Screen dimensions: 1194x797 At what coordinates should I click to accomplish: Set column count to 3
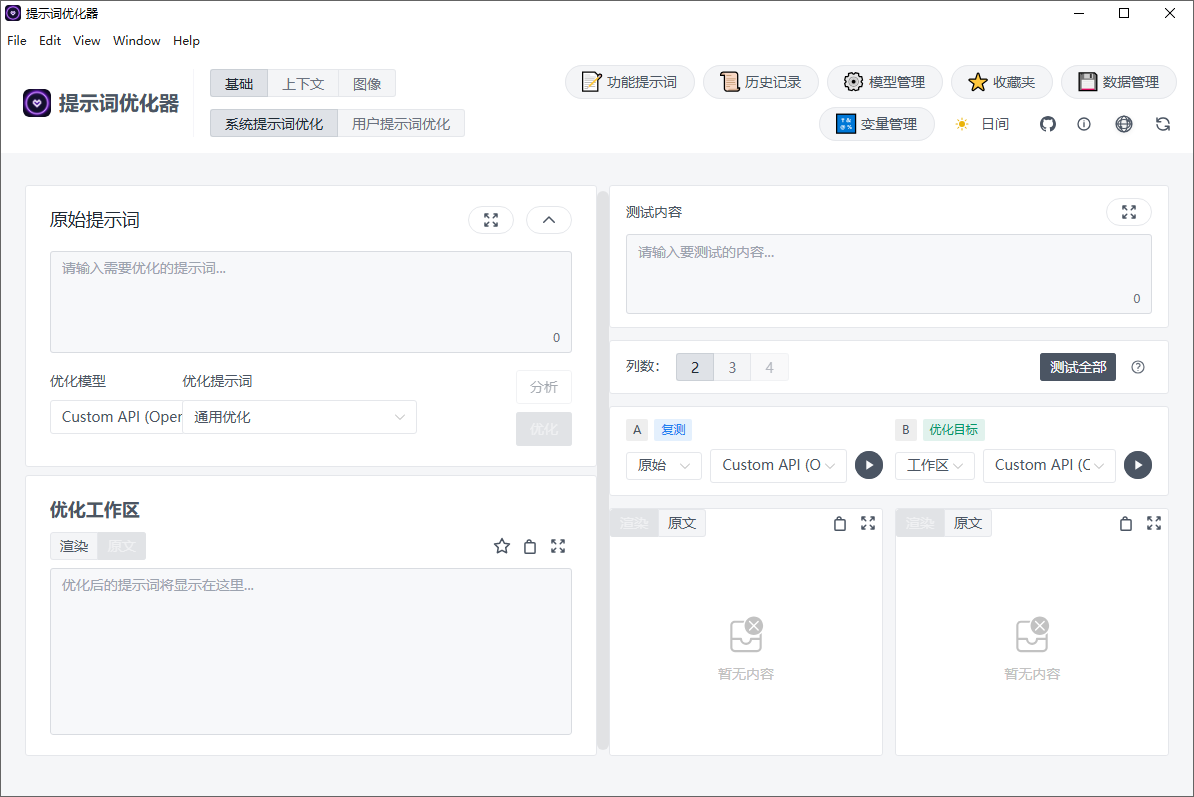point(732,367)
